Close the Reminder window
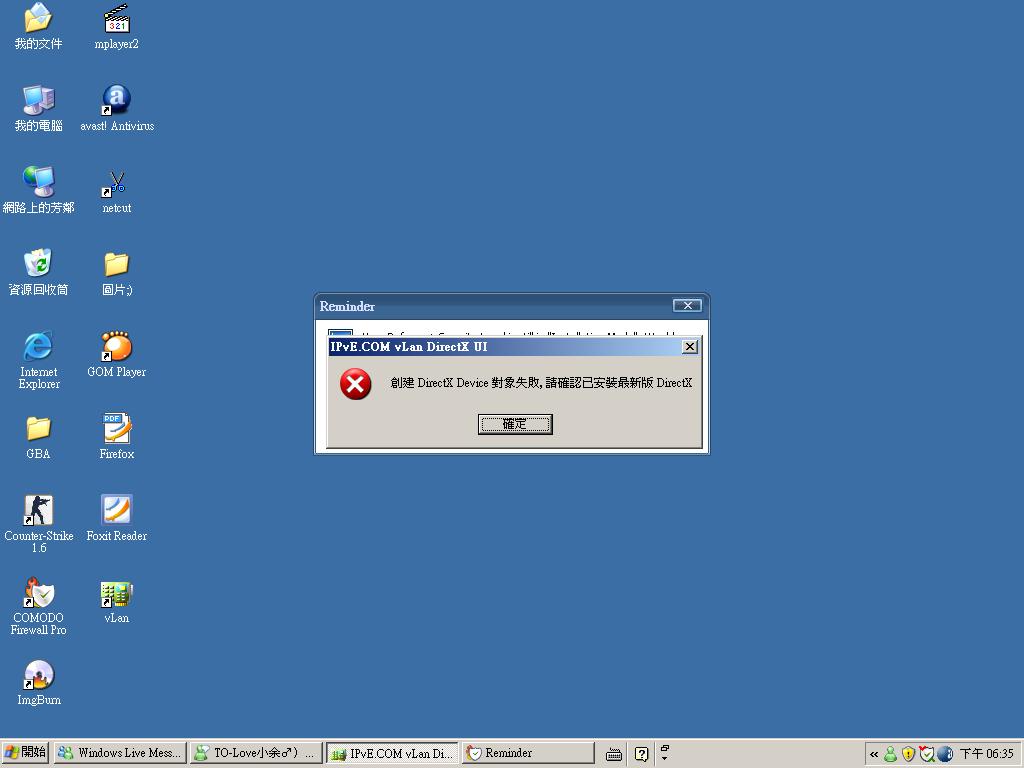The width and height of the screenshot is (1024, 768). pyautogui.click(x=688, y=306)
